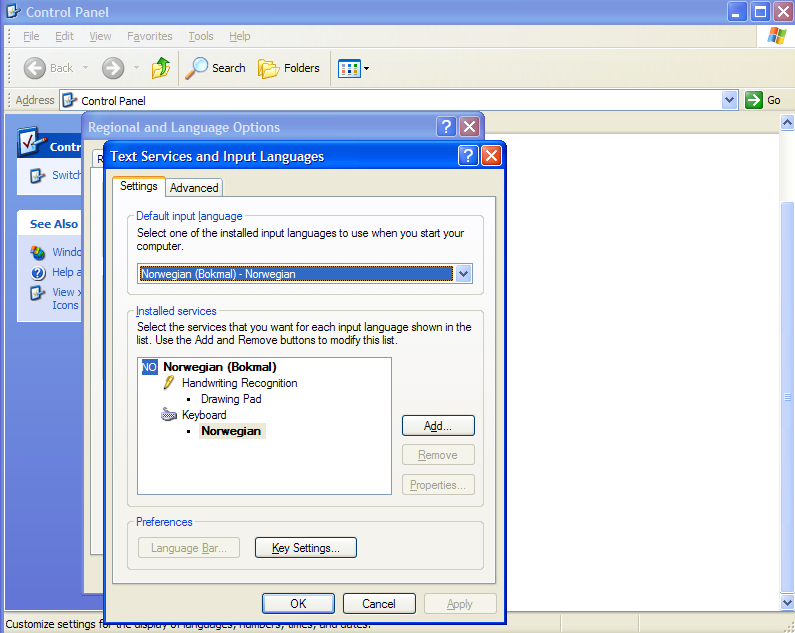Select the NO language badge icon

(x=149, y=367)
